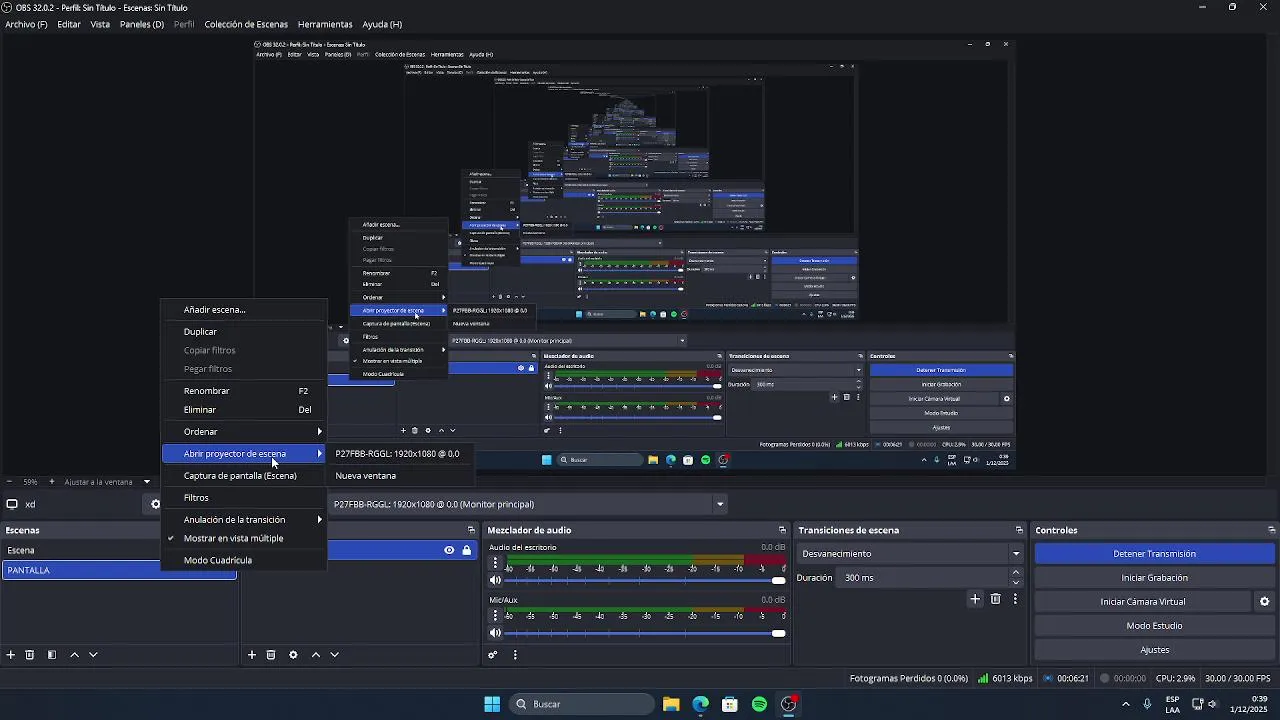Expand the Ordenar submenu
The height and width of the screenshot is (720, 1280).
244,432
